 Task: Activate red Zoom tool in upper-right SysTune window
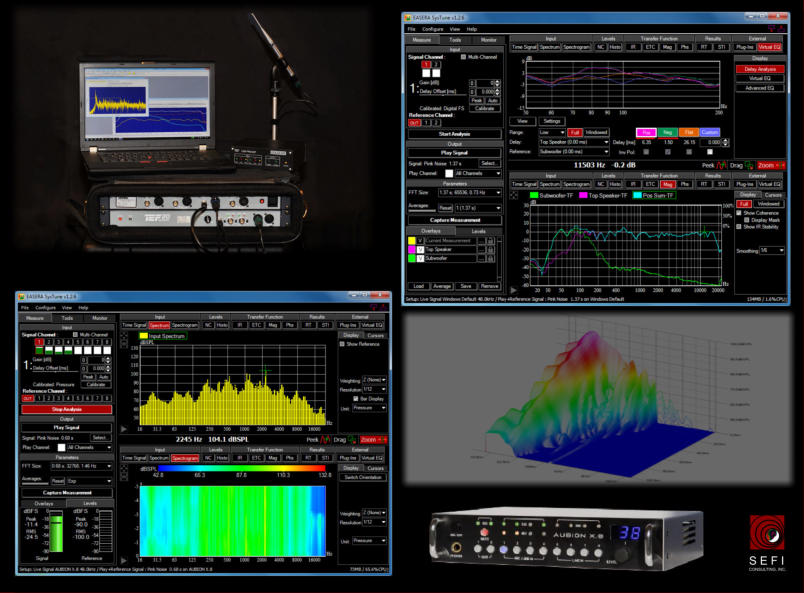[x=771, y=165]
